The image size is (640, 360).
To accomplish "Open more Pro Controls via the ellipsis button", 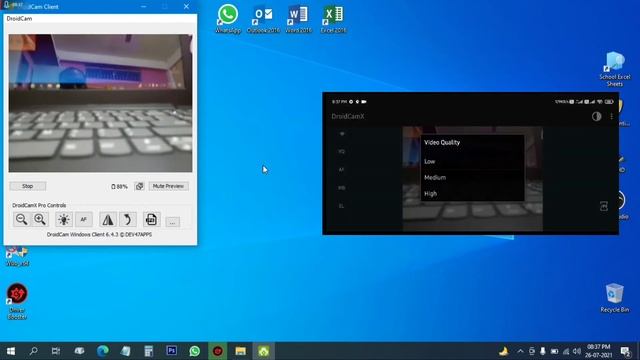I will pos(173,222).
